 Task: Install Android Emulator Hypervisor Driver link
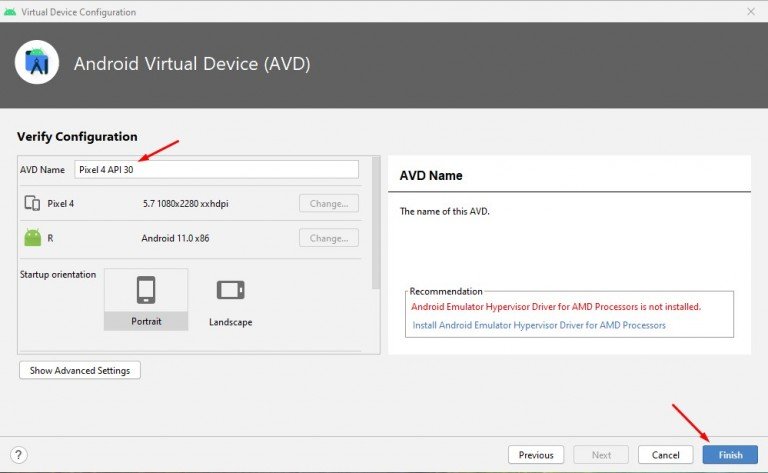point(539,325)
